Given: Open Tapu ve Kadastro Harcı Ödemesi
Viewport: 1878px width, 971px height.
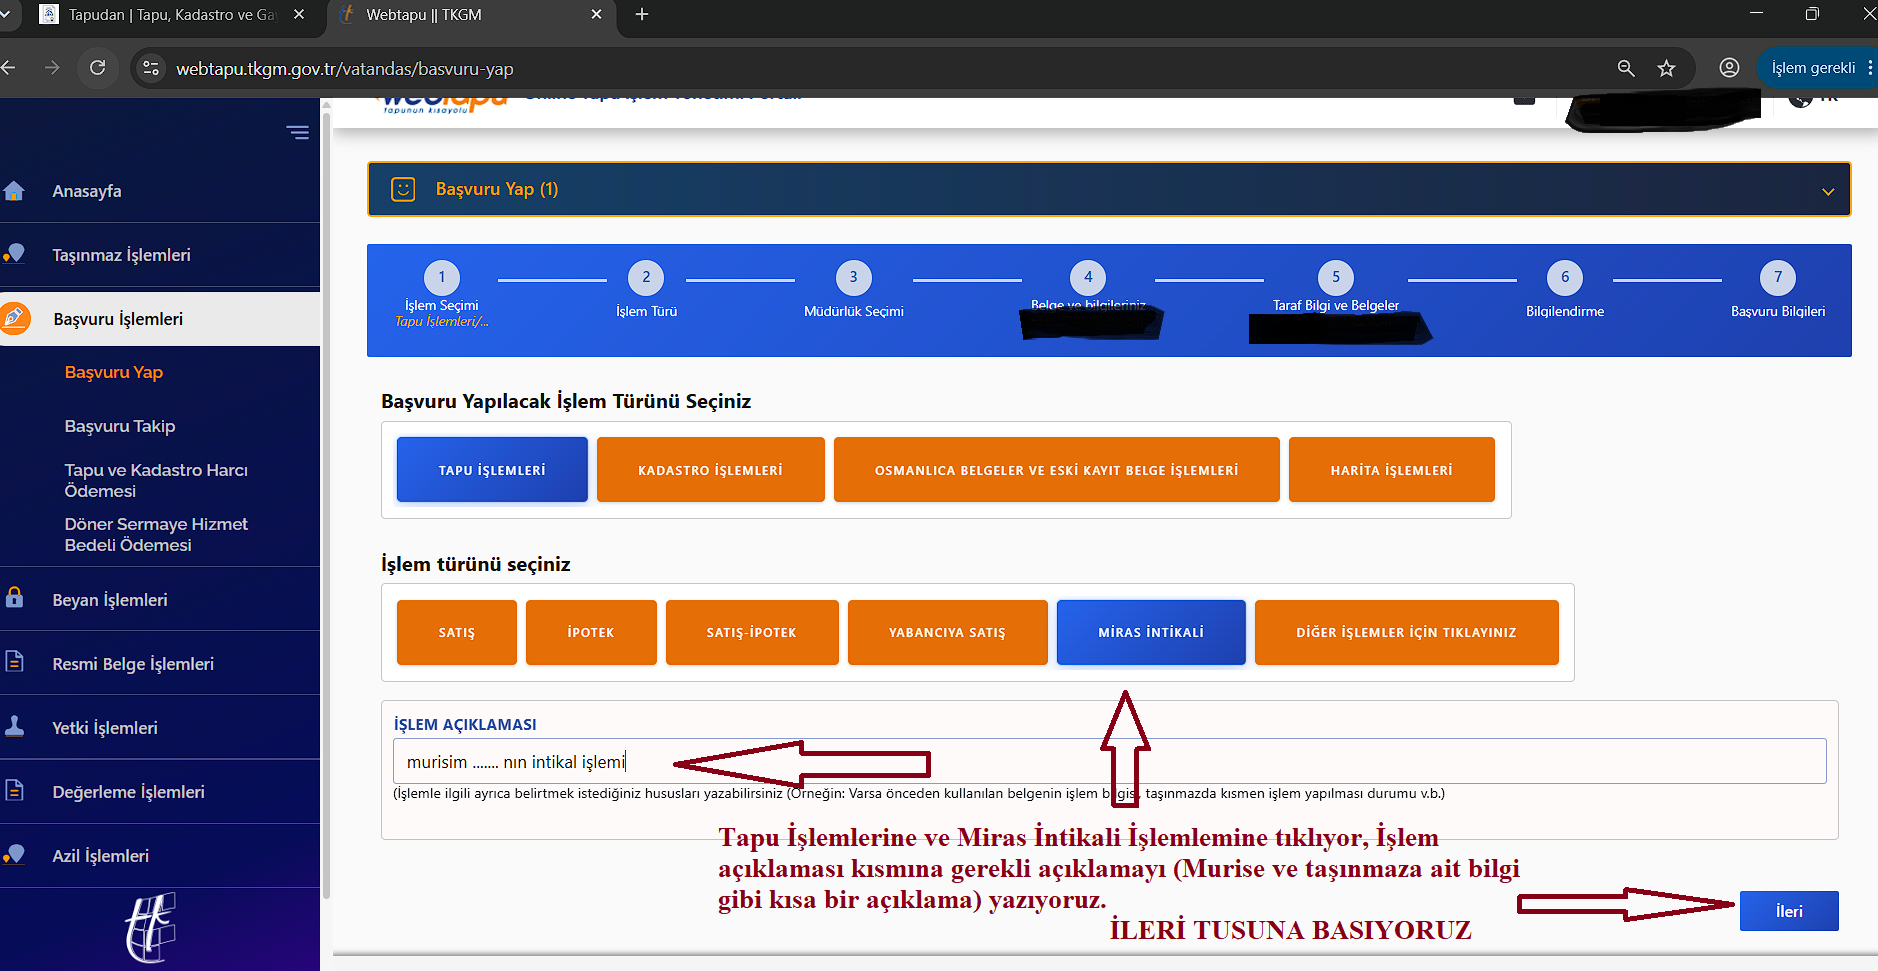Looking at the screenshot, I should [156, 480].
